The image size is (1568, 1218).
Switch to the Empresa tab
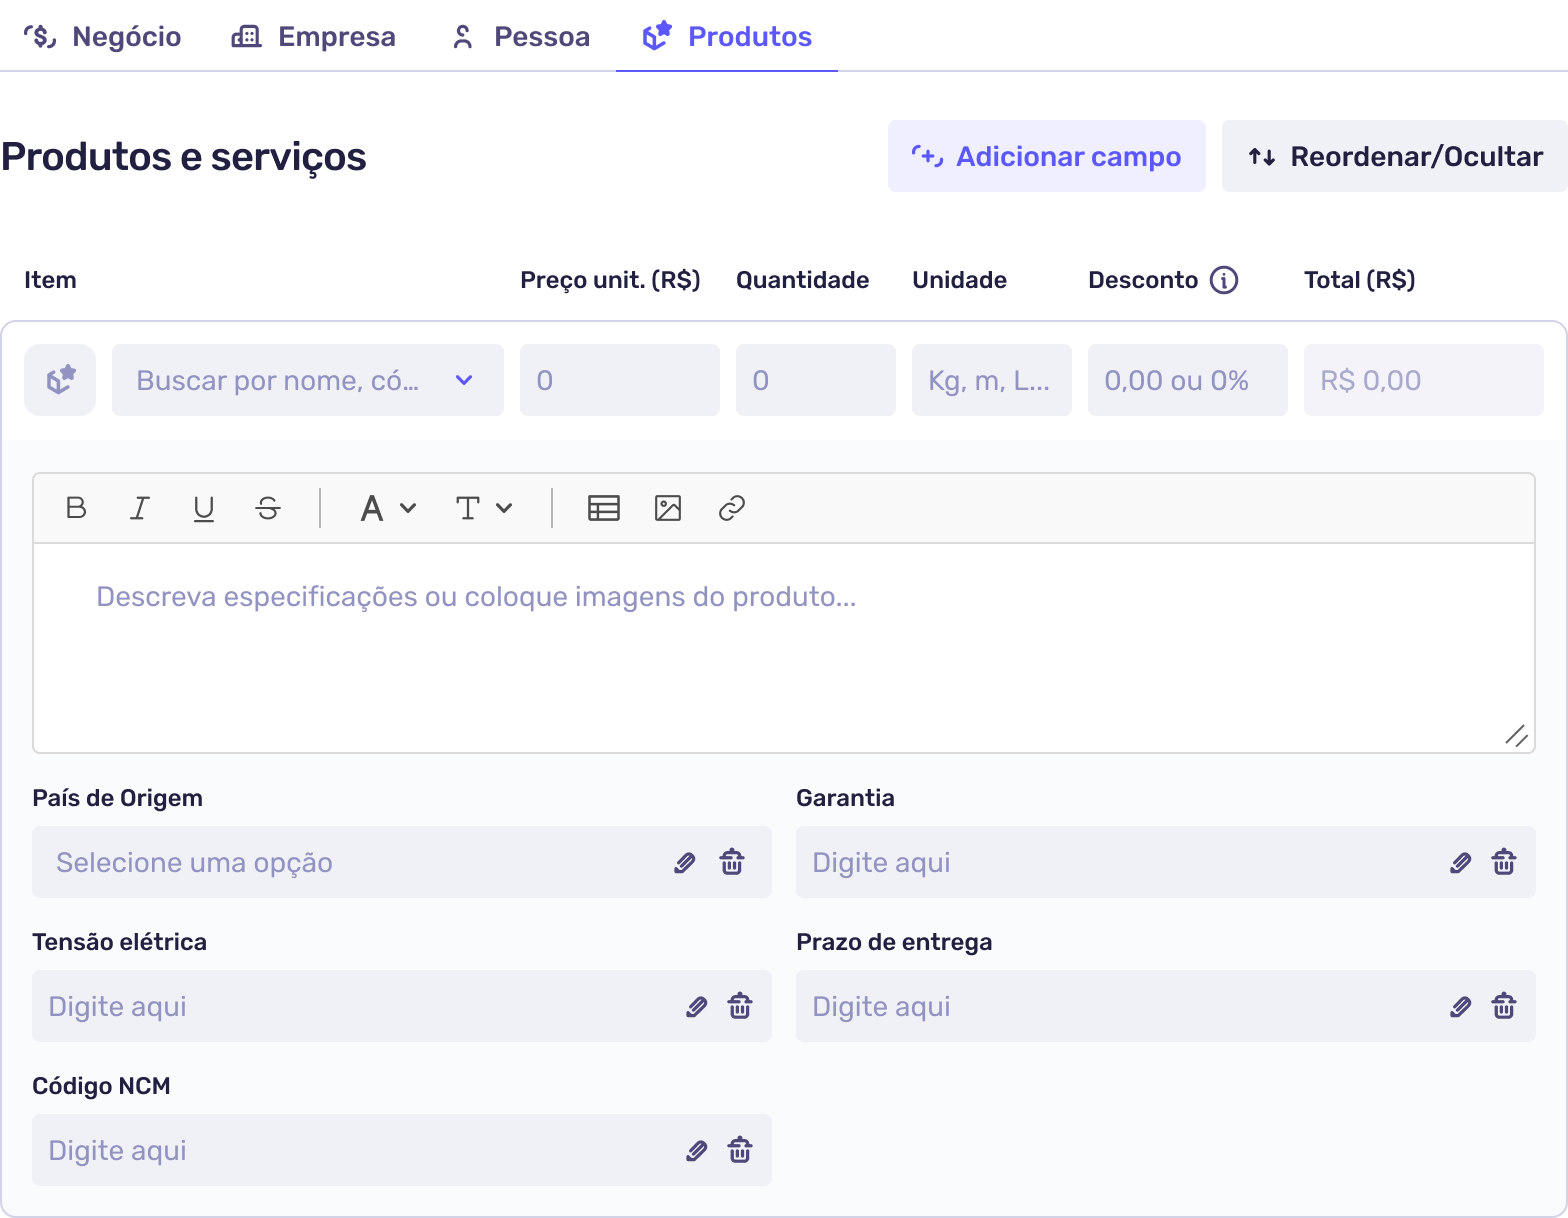coord(314,37)
